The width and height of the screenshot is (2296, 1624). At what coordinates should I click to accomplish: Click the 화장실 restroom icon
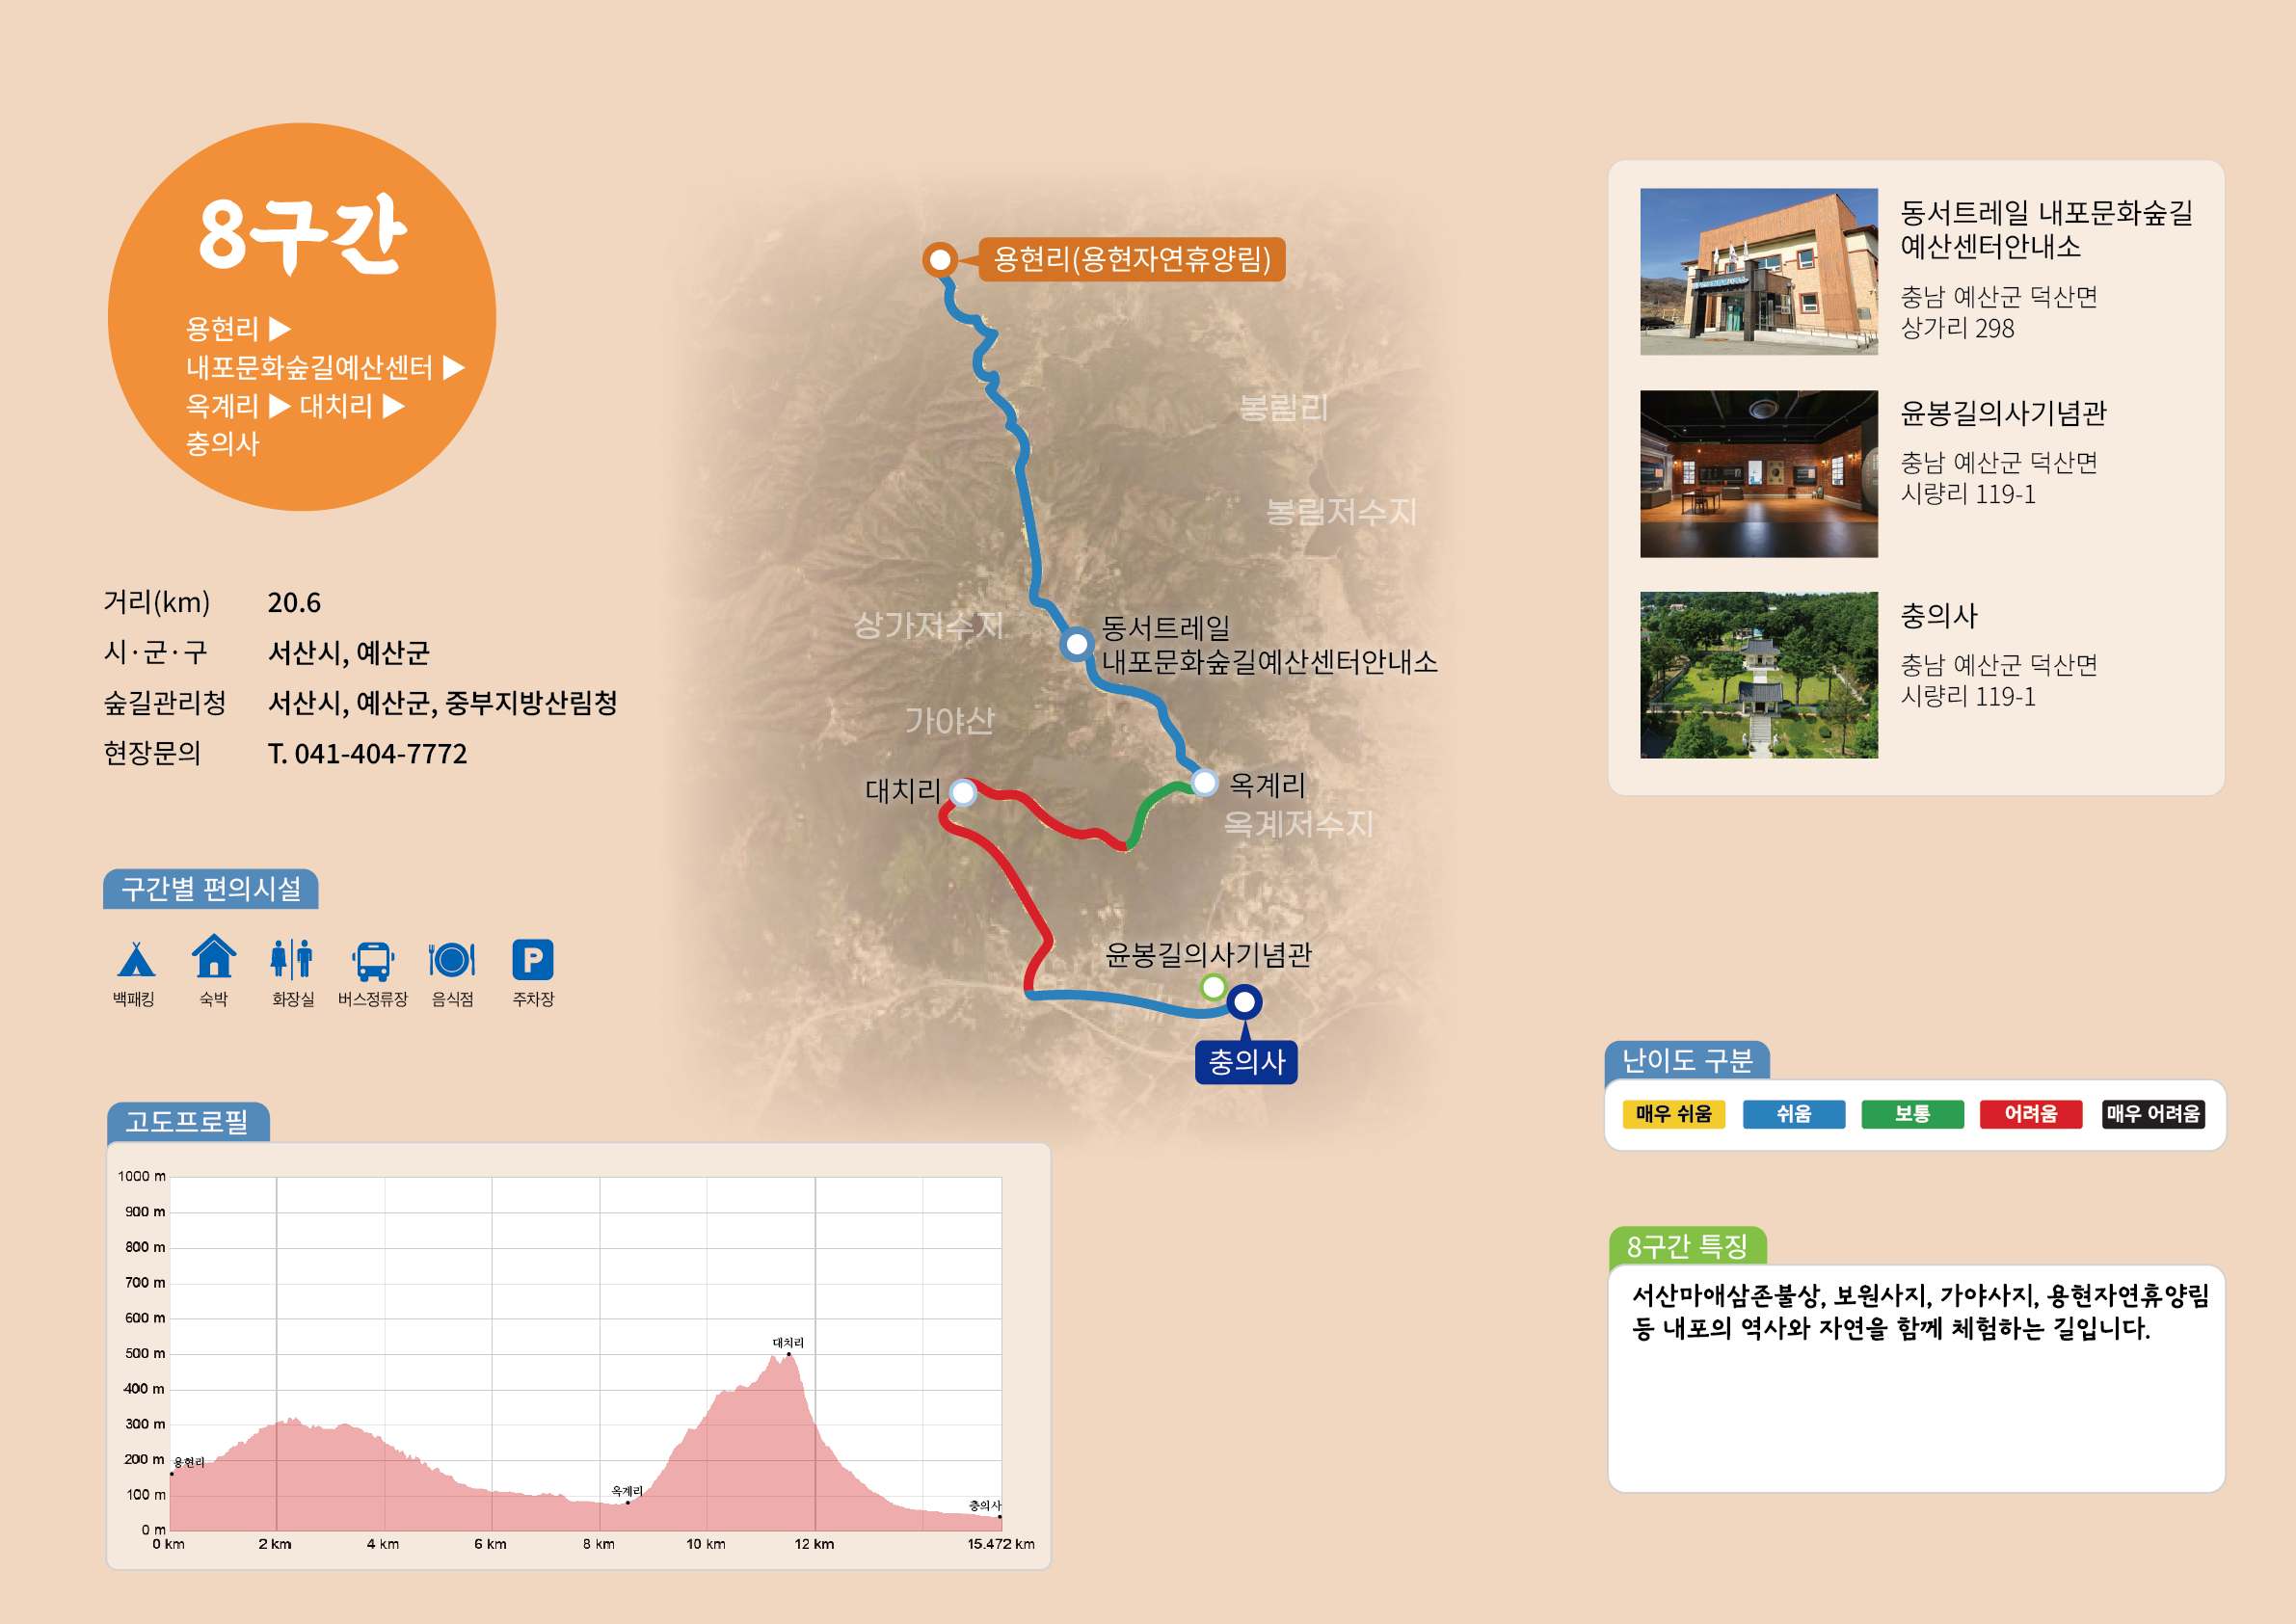coord(292,958)
